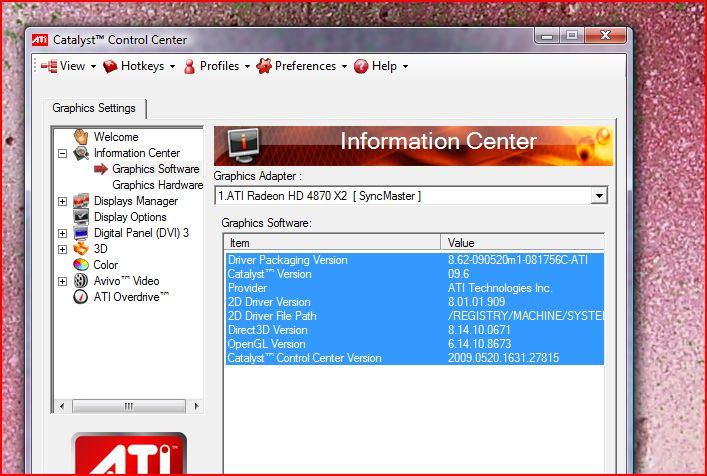This screenshot has width=707, height=476.
Task: Select Display Options tree item
Action: tap(130, 217)
